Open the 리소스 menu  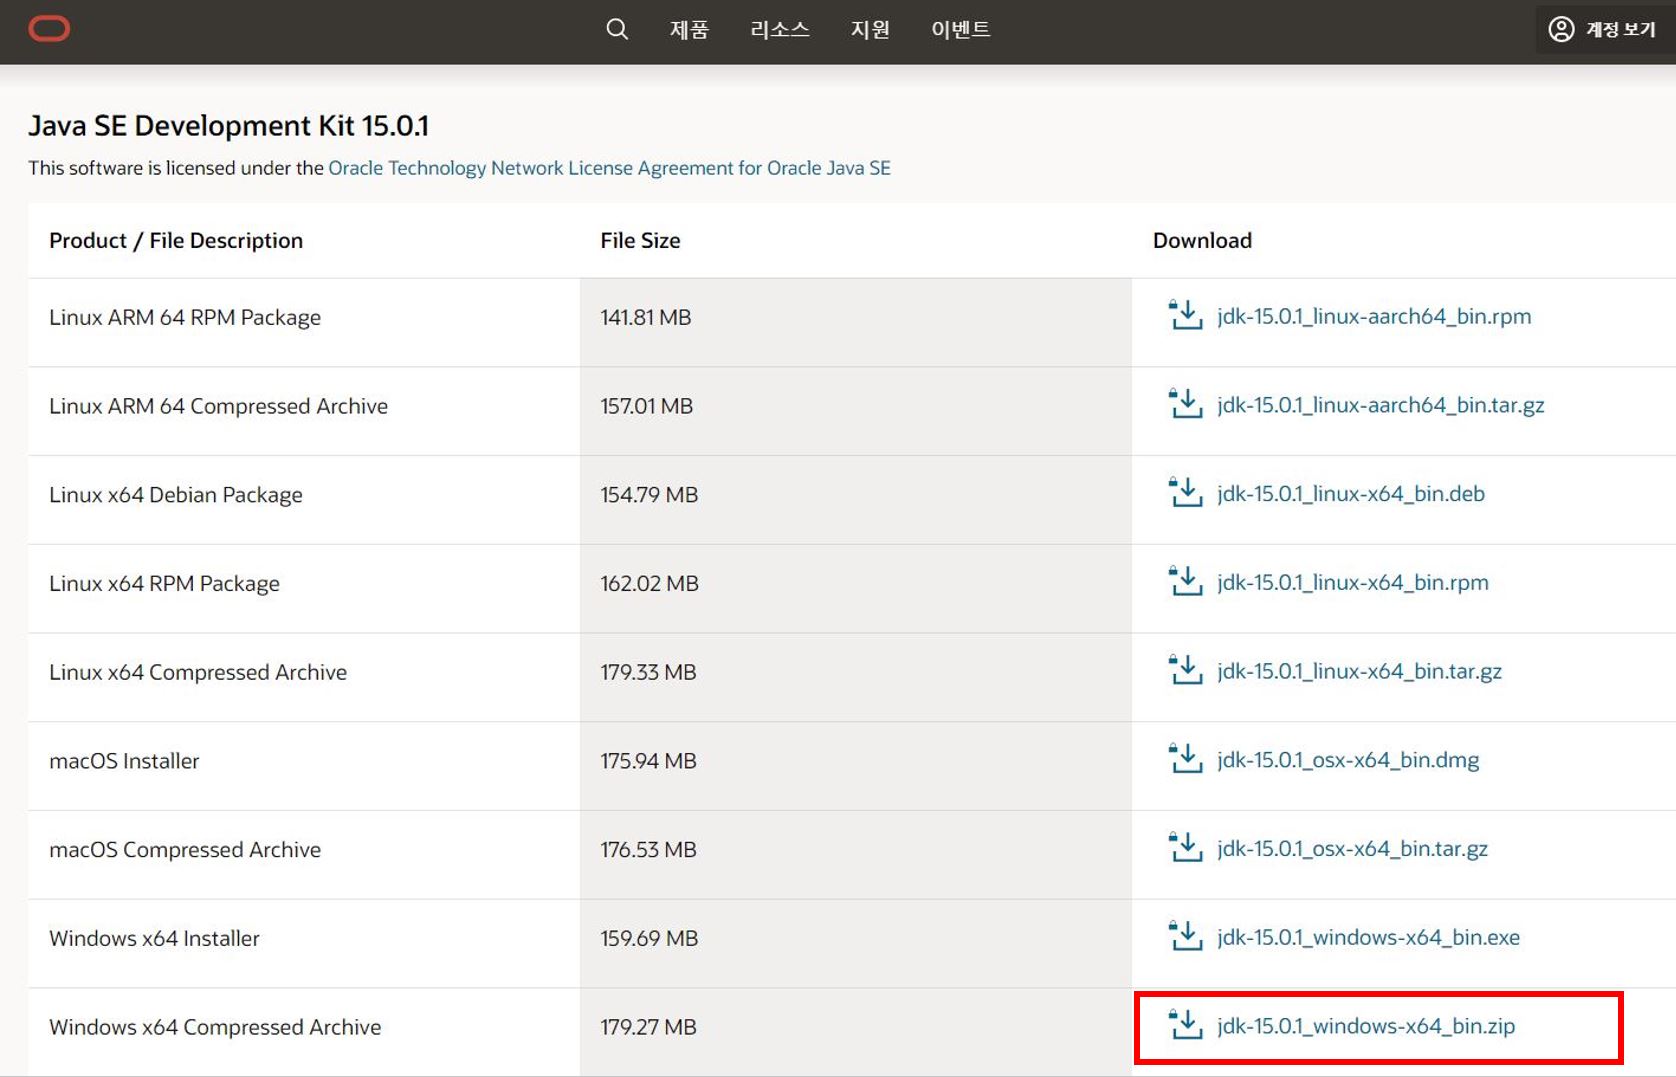click(780, 30)
